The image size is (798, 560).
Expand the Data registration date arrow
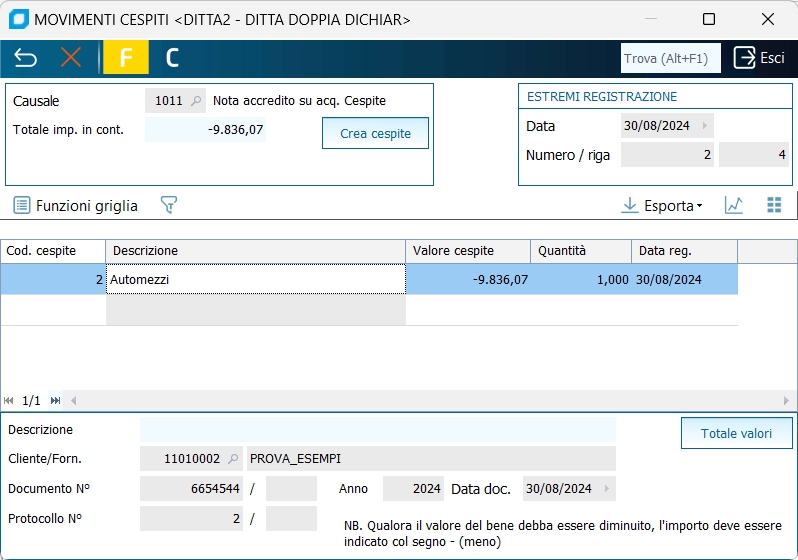[x=705, y=126]
